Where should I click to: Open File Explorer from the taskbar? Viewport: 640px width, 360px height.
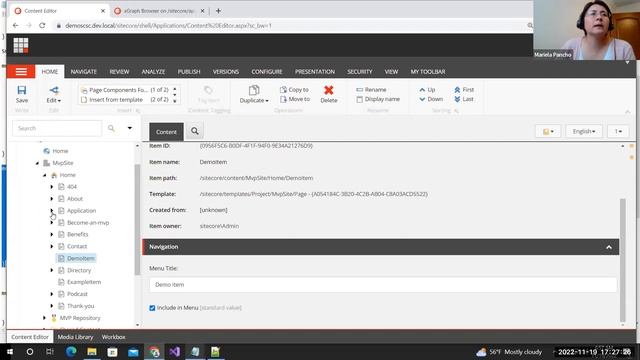click(92, 352)
